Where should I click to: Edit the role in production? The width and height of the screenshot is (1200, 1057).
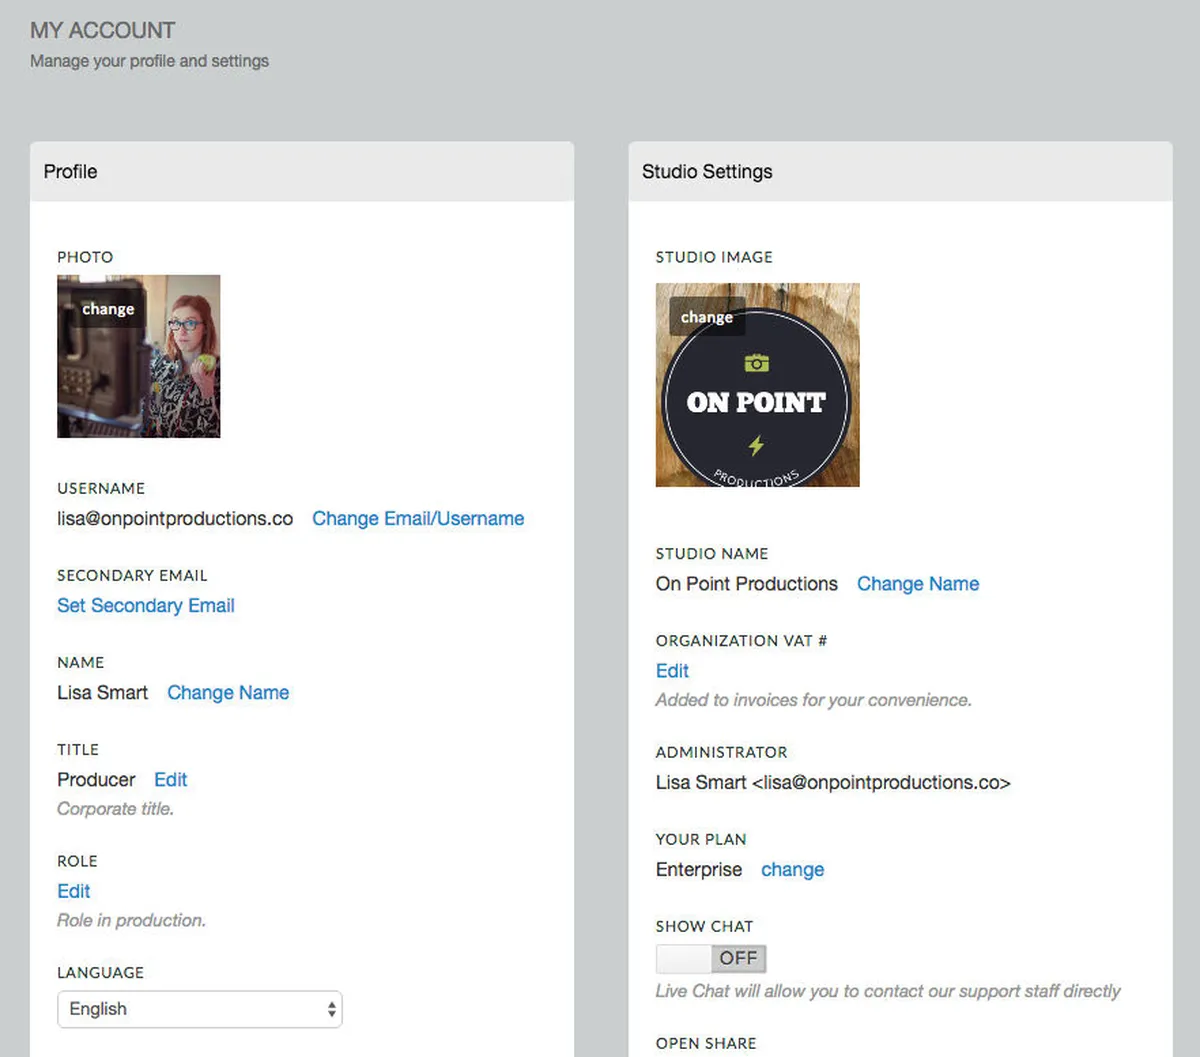coord(74,891)
